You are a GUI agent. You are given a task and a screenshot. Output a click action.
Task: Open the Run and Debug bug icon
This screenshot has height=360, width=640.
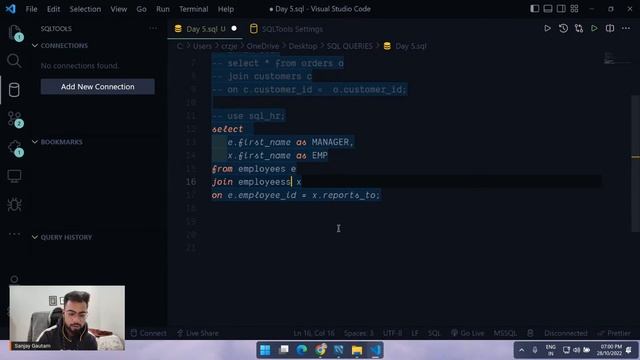(x=14, y=204)
